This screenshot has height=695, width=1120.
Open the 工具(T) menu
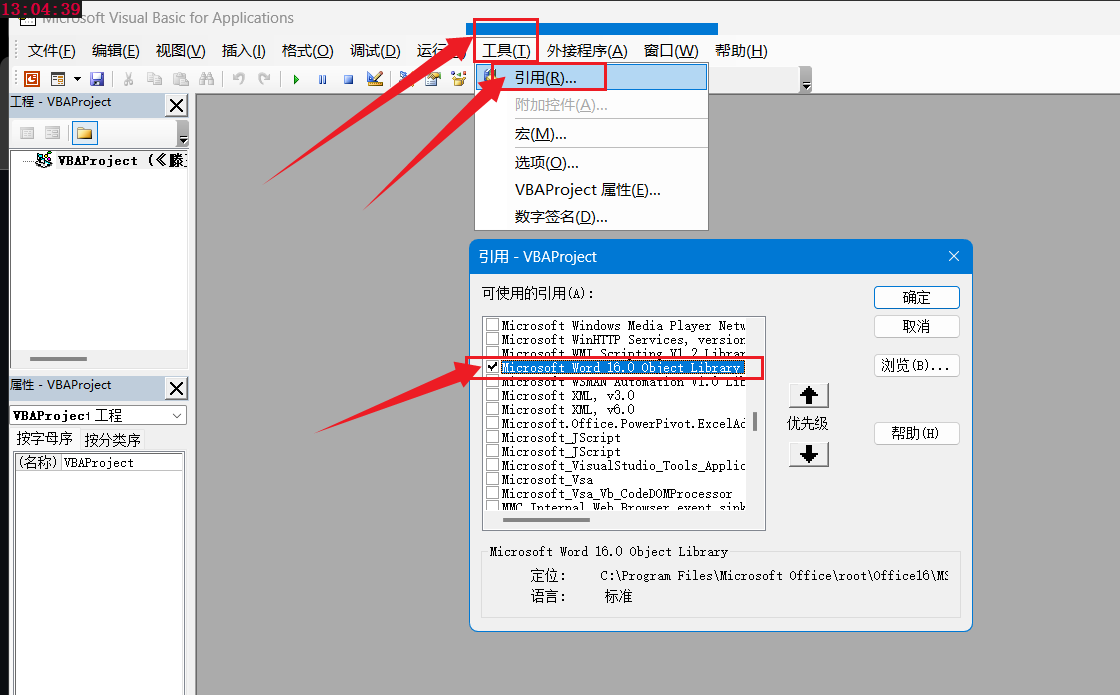click(x=506, y=51)
